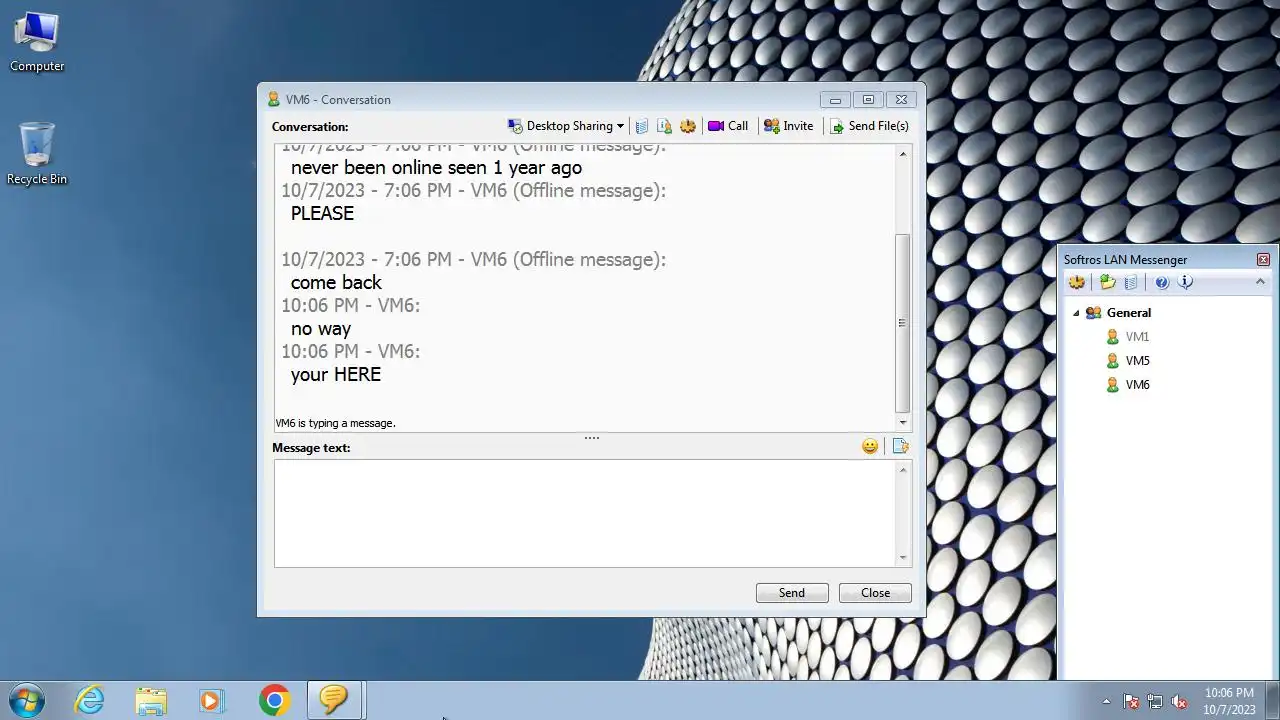This screenshot has height=720, width=1280.
Task: Send the message with the Send button
Action: coord(792,593)
